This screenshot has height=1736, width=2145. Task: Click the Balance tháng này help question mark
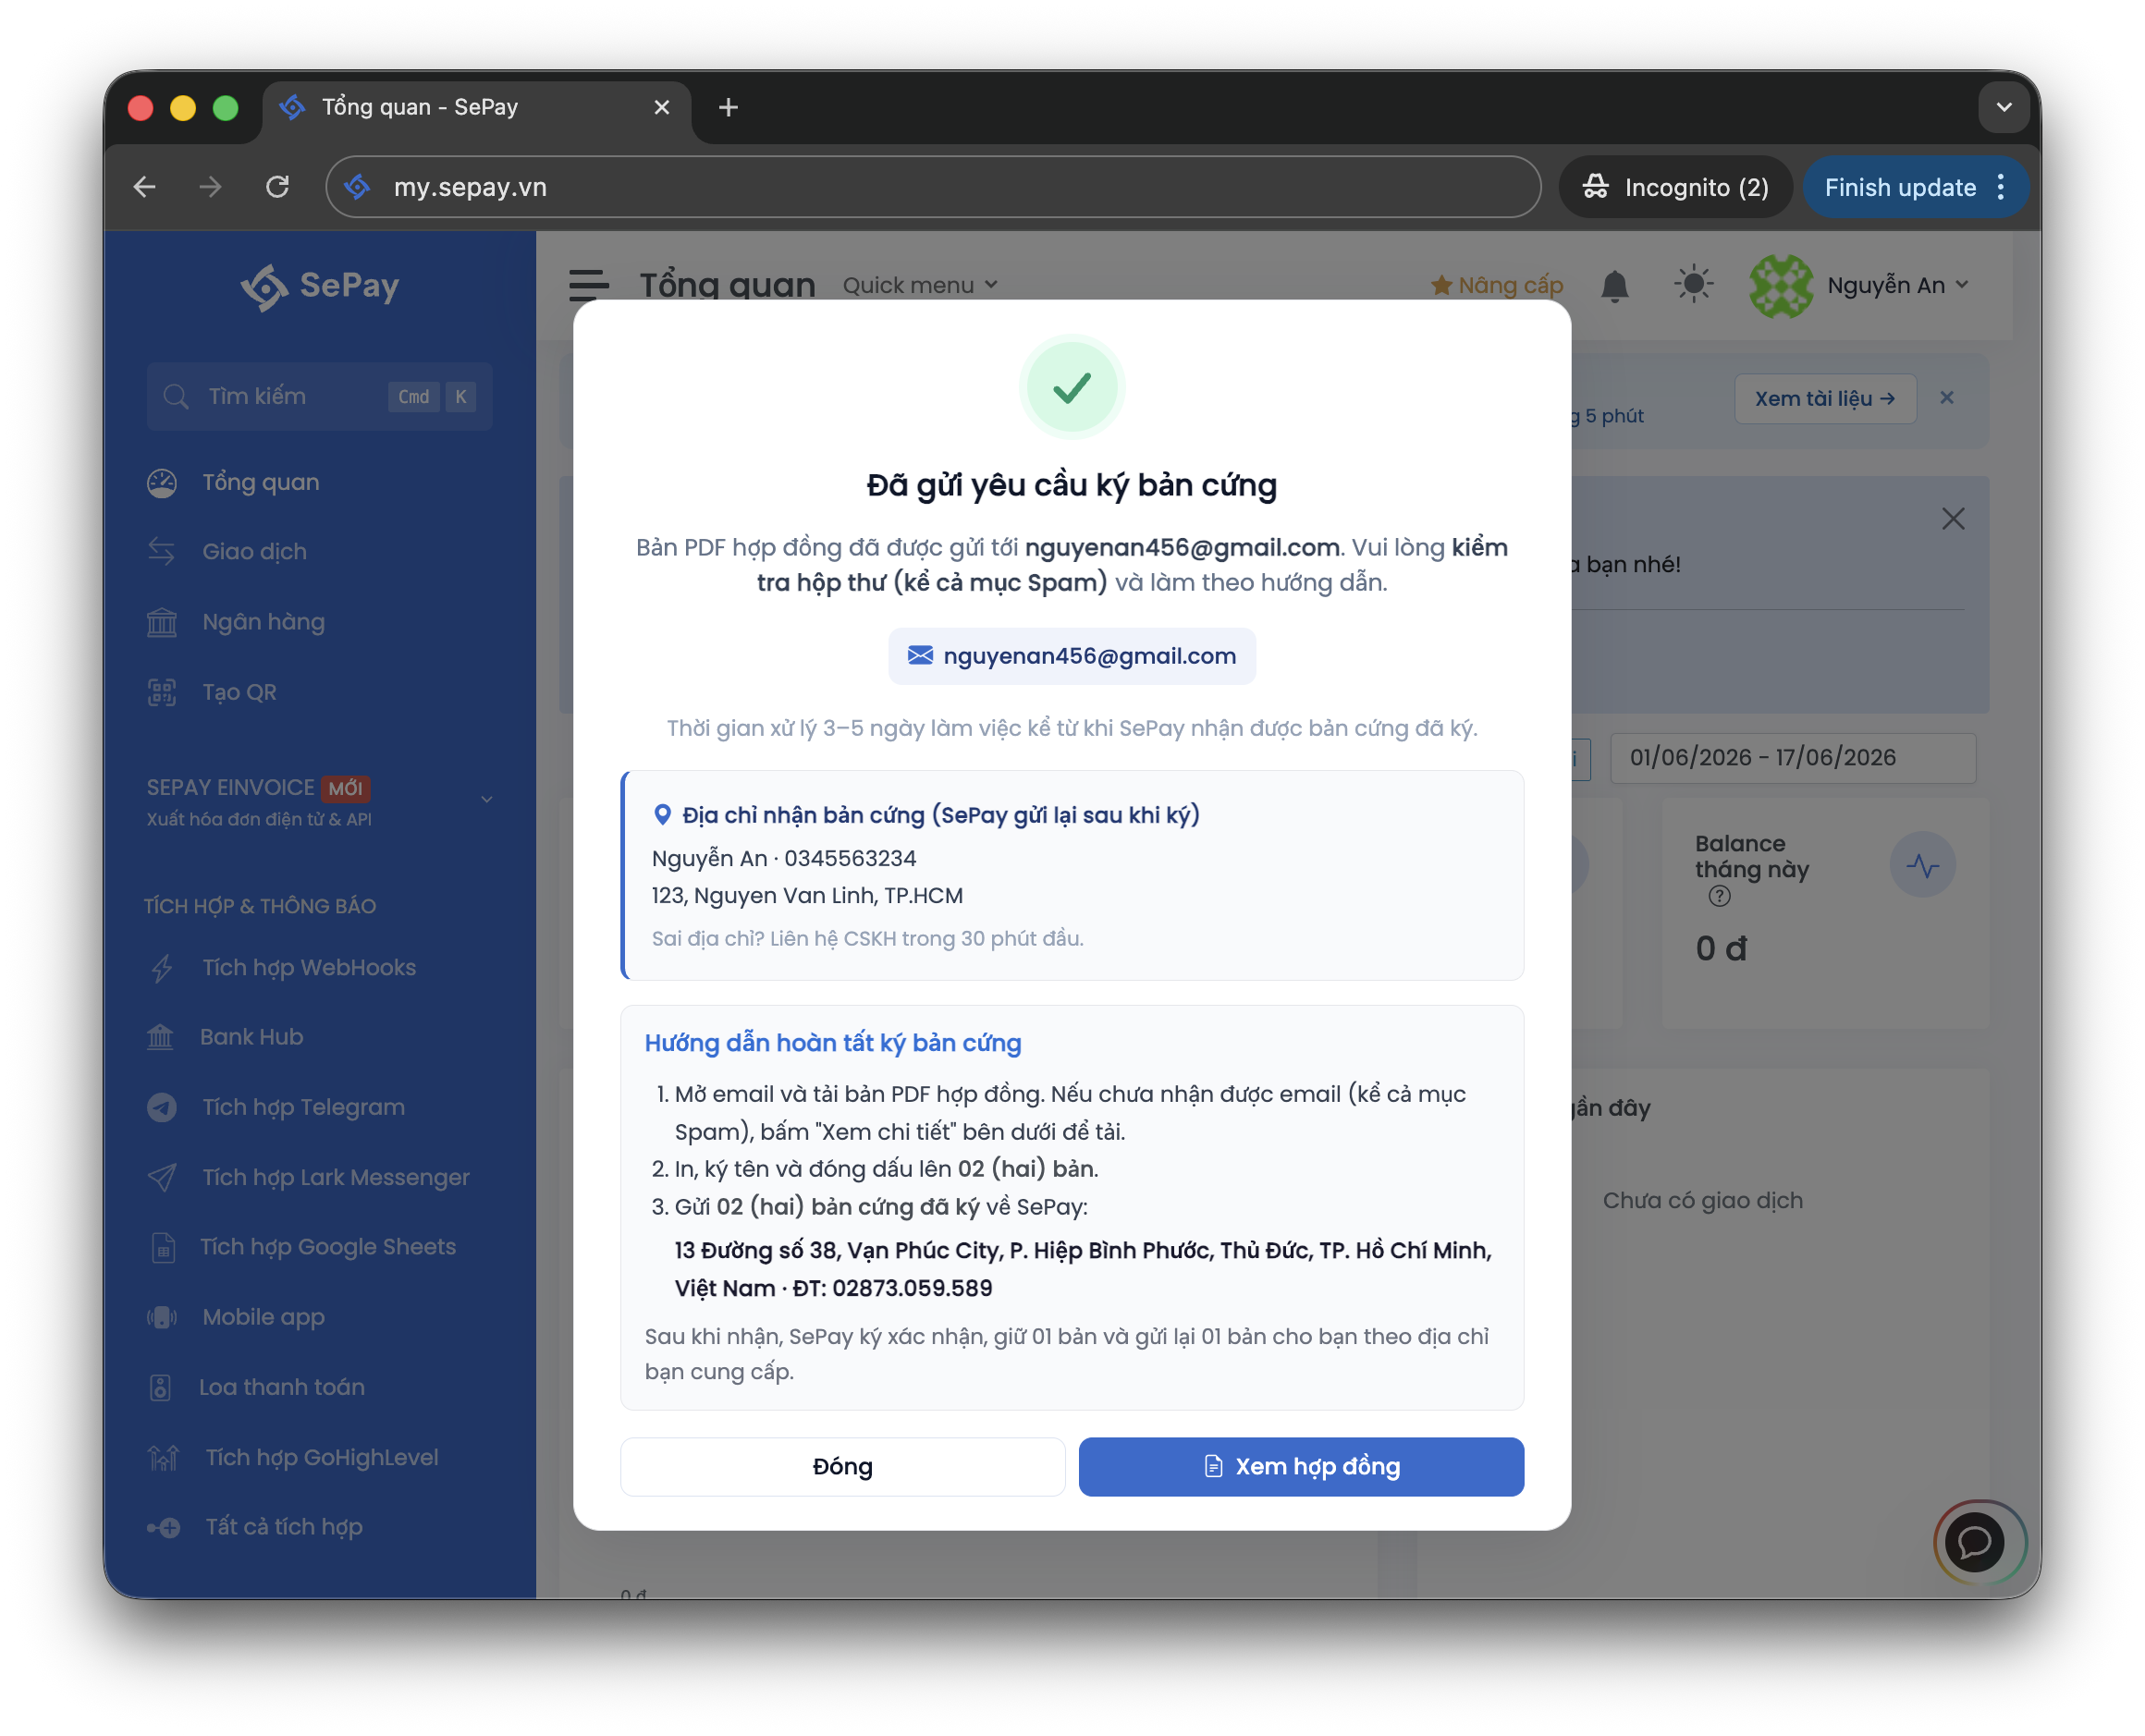[x=1719, y=896]
